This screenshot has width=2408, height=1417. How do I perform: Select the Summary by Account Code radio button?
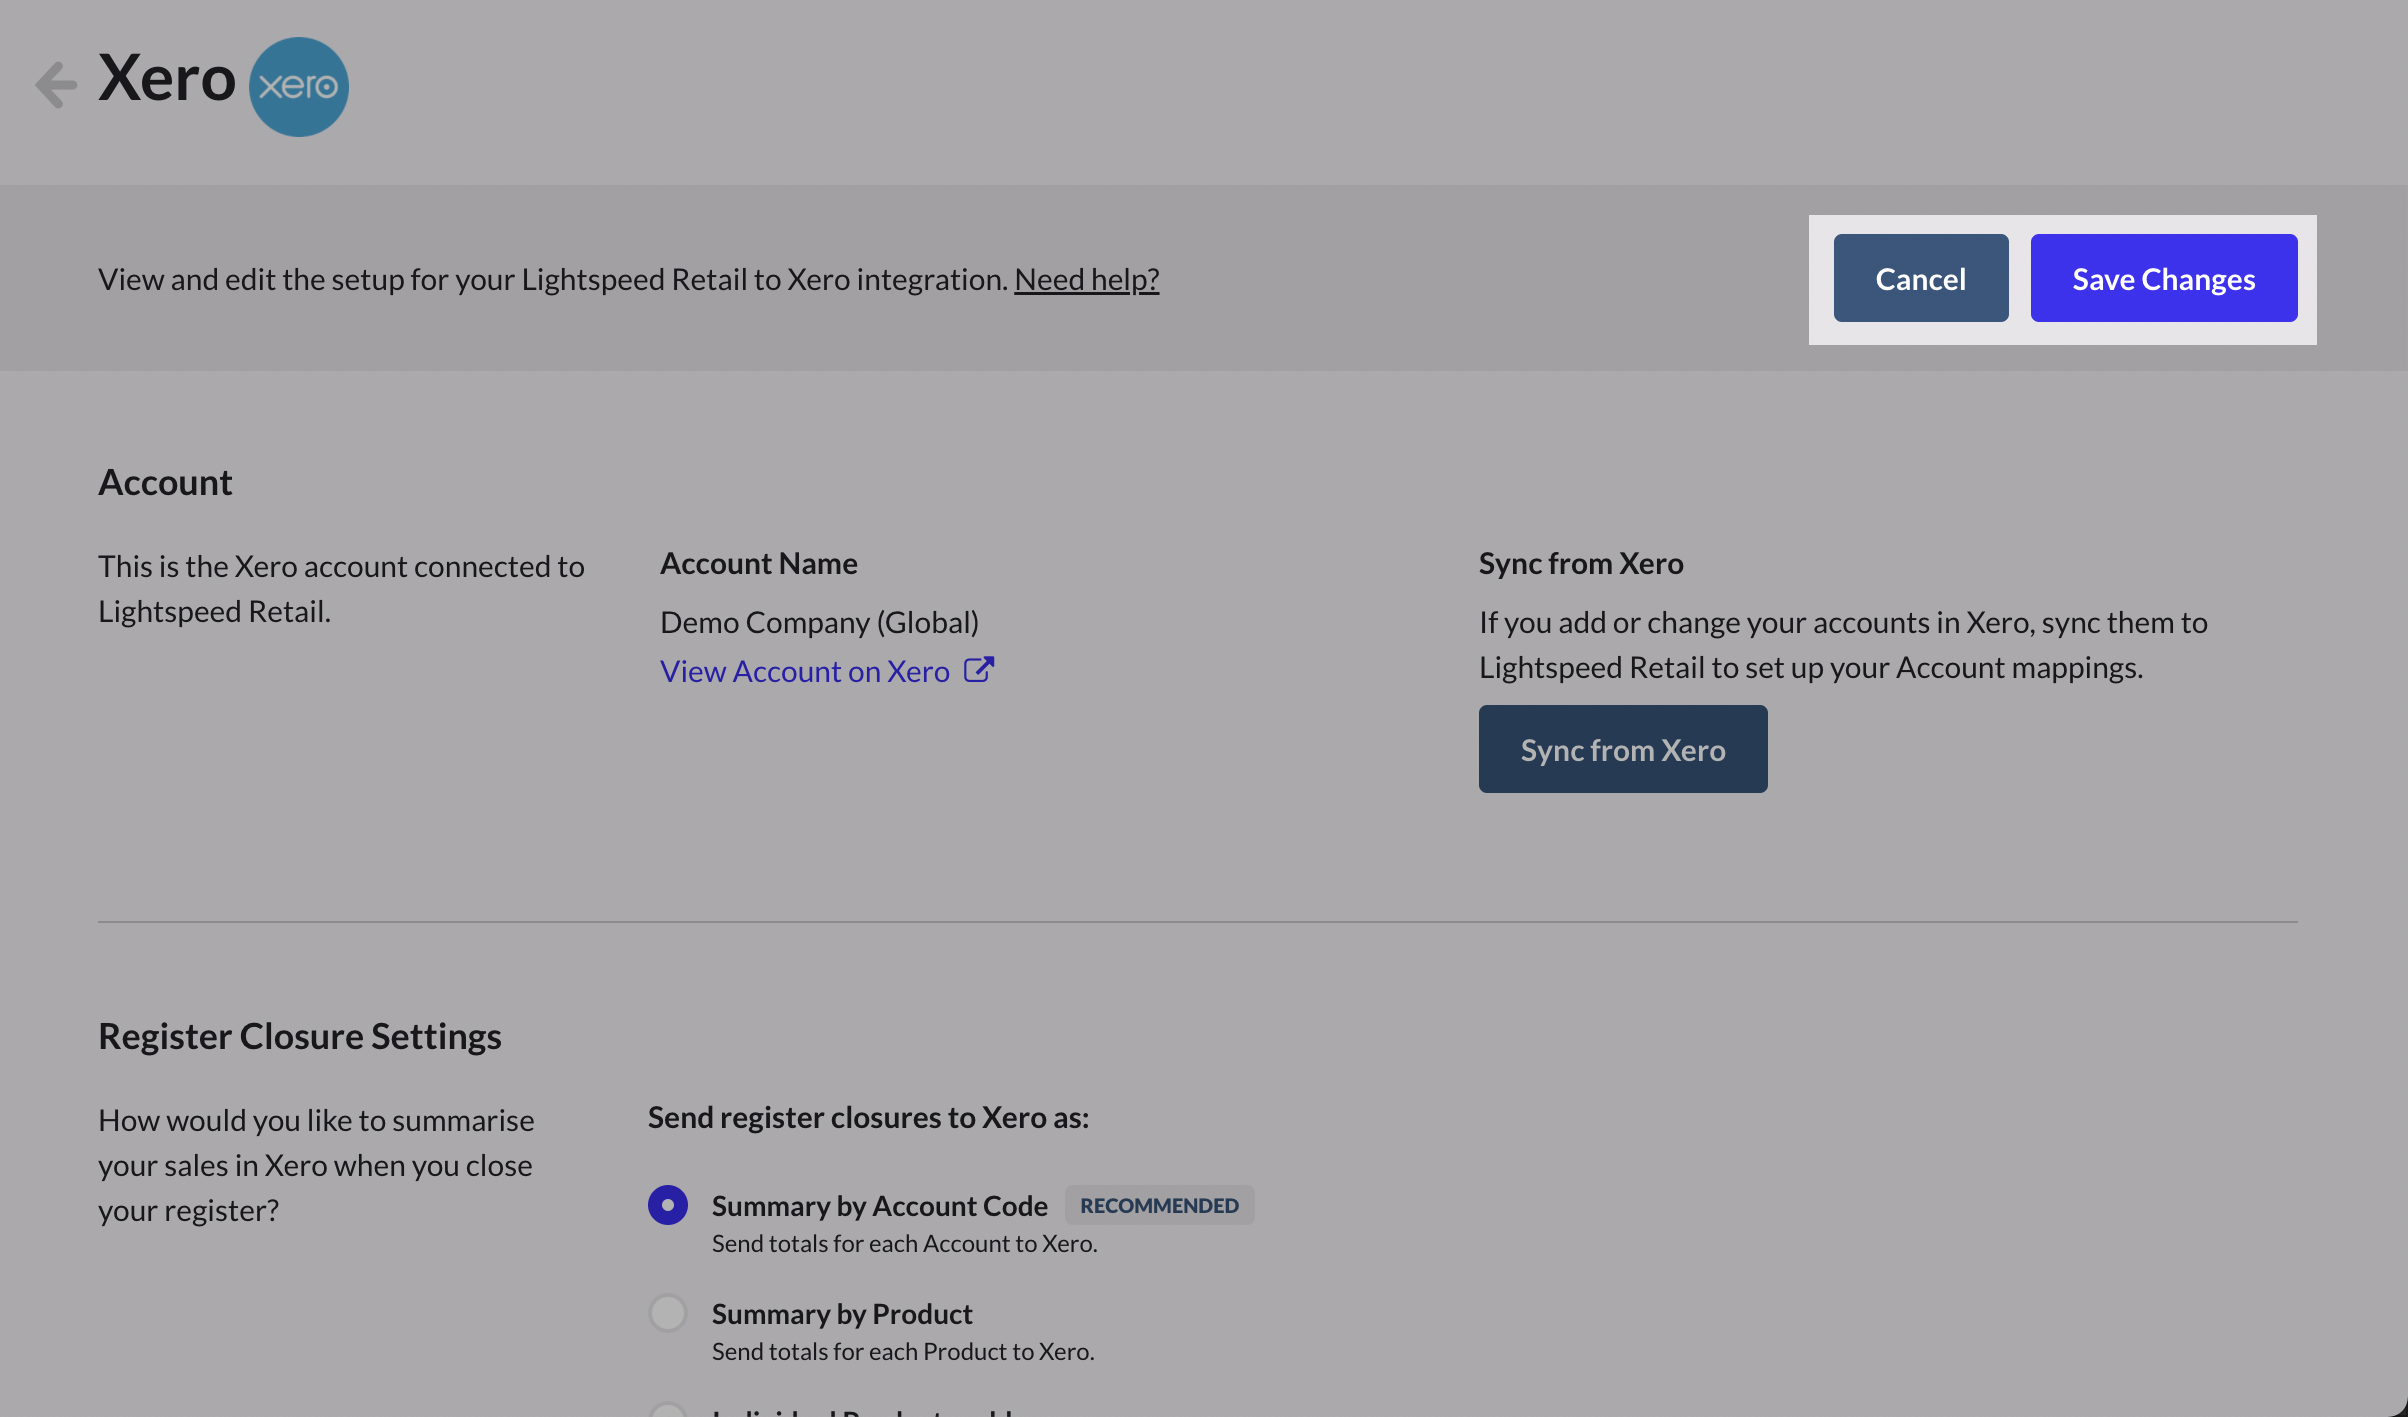667,1205
